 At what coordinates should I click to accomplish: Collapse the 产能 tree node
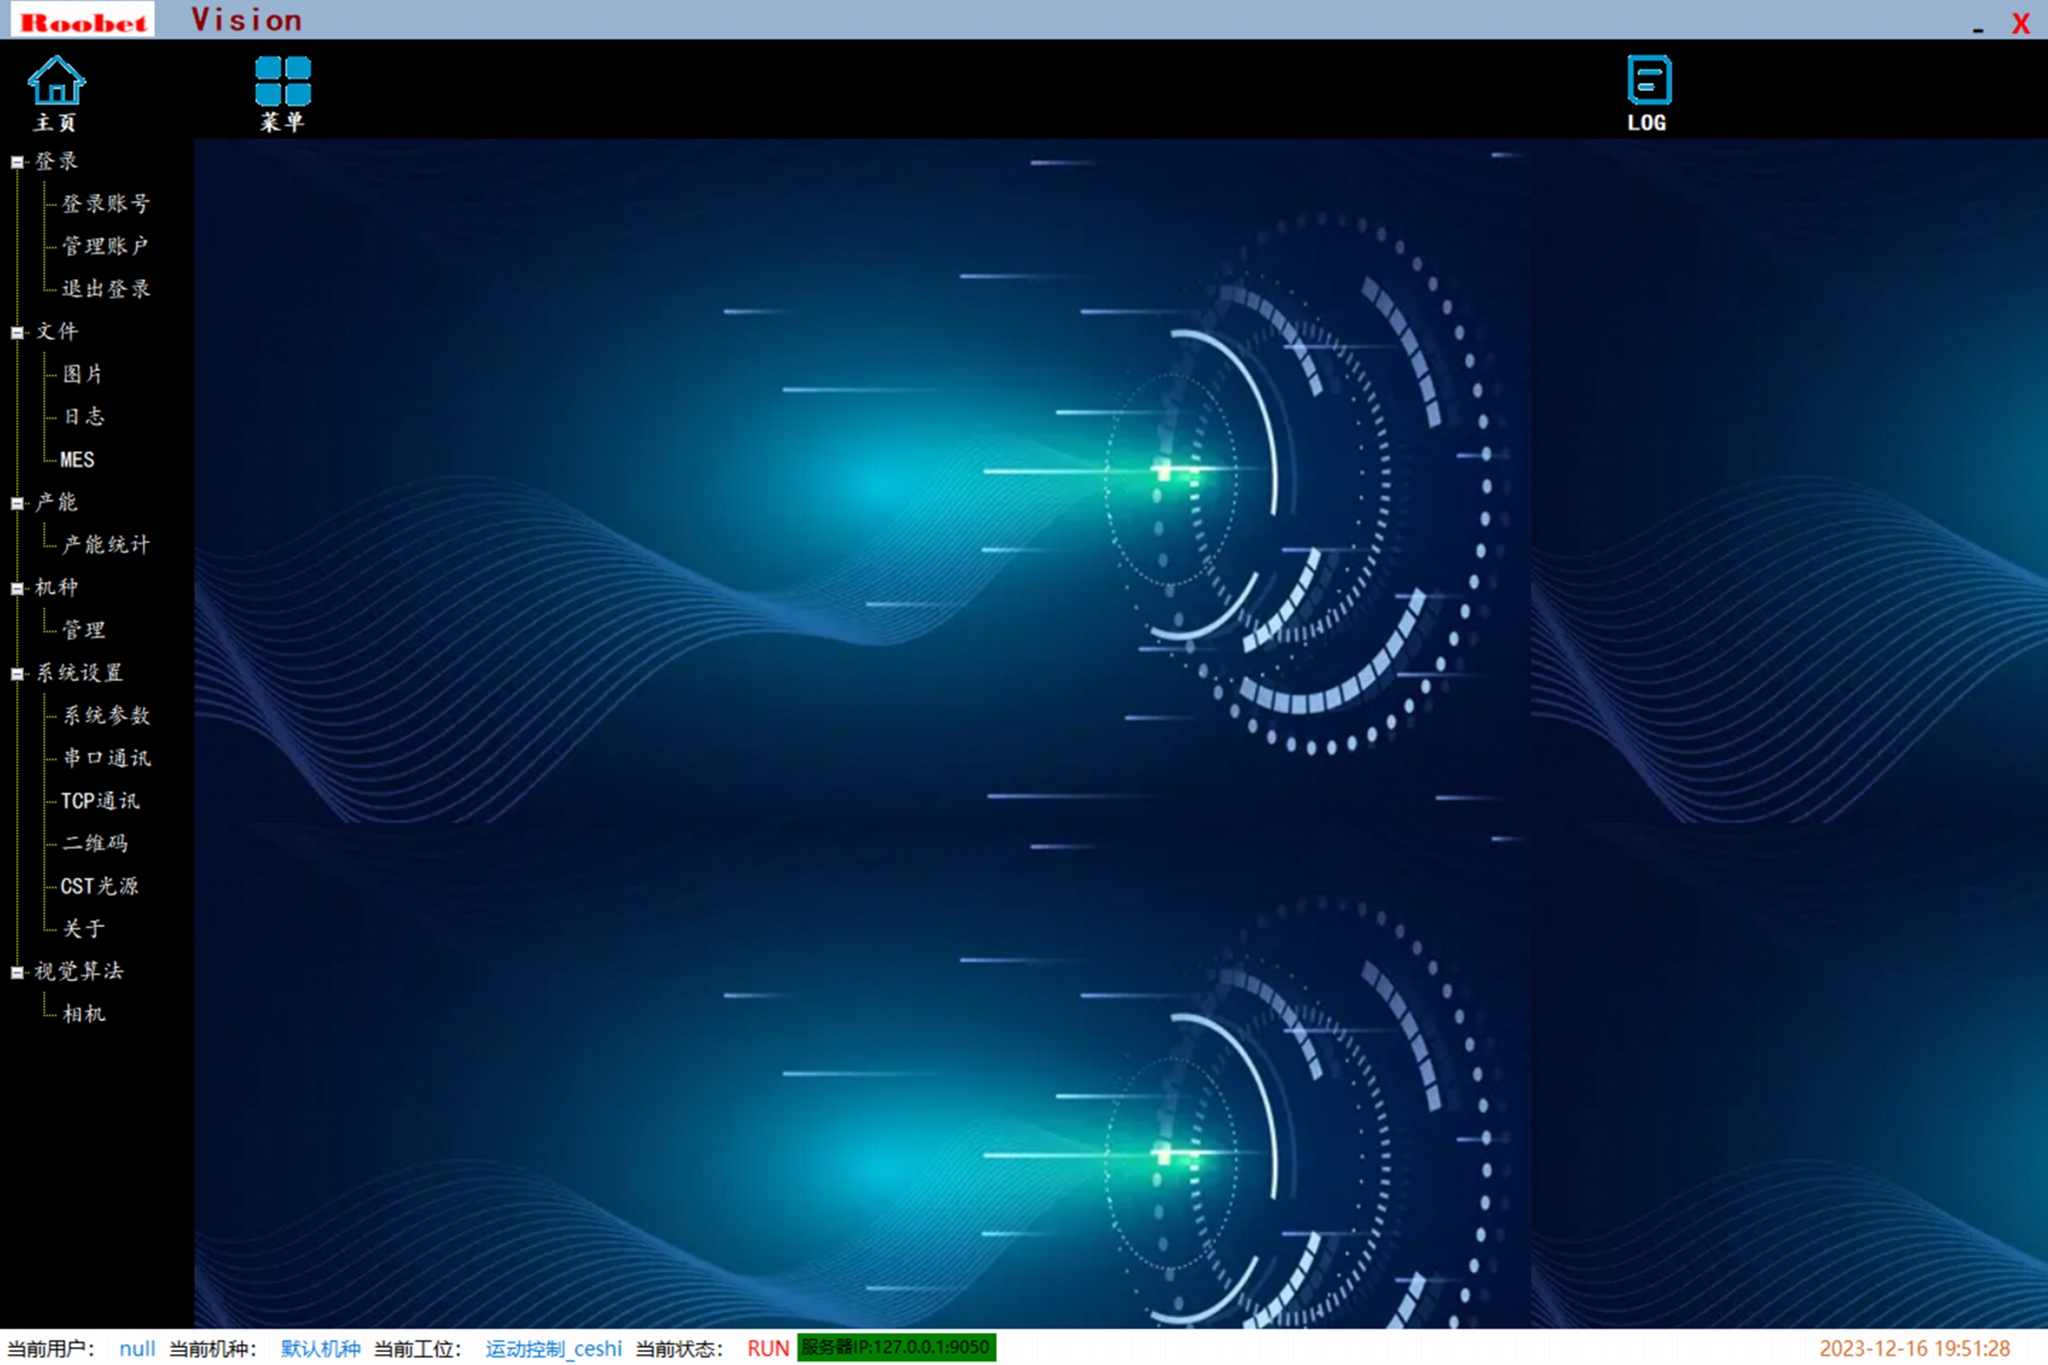17,503
